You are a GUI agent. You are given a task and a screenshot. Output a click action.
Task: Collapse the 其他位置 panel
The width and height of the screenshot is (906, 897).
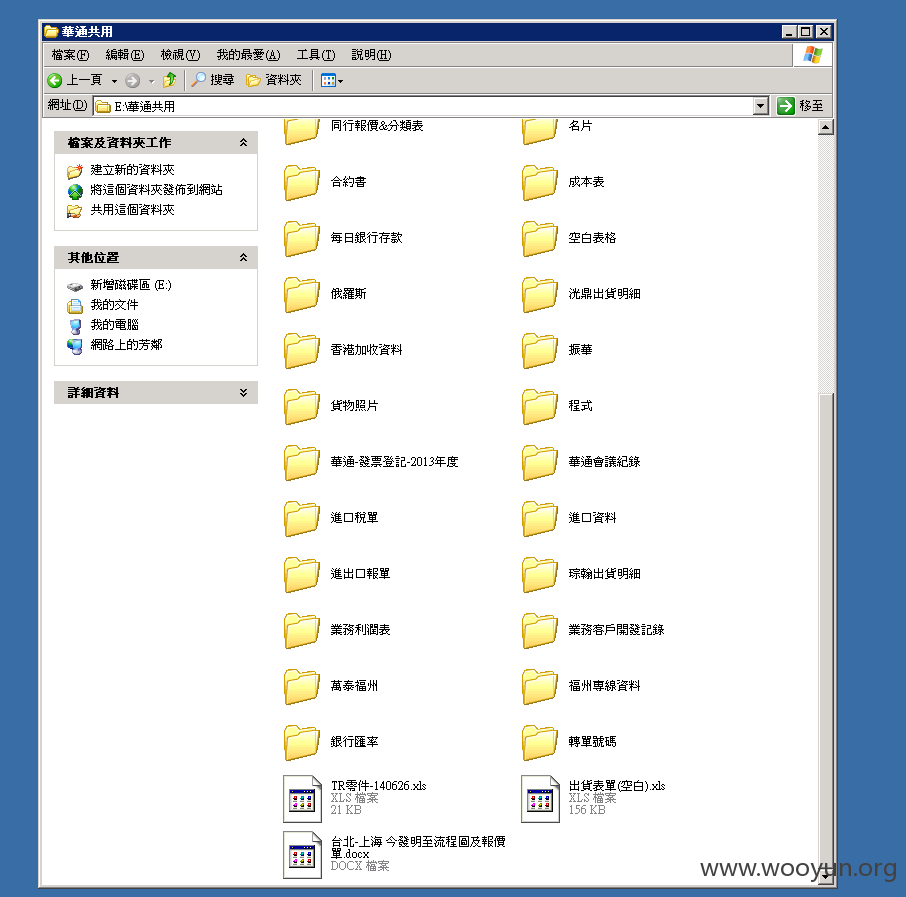pos(243,257)
